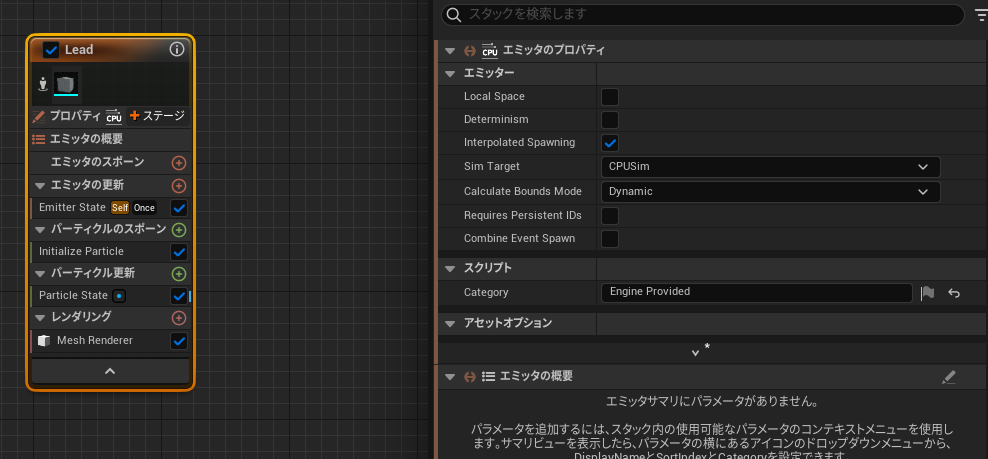Enable Requires Persistent IDs checkbox
This screenshot has height=459, width=988.
610,216
